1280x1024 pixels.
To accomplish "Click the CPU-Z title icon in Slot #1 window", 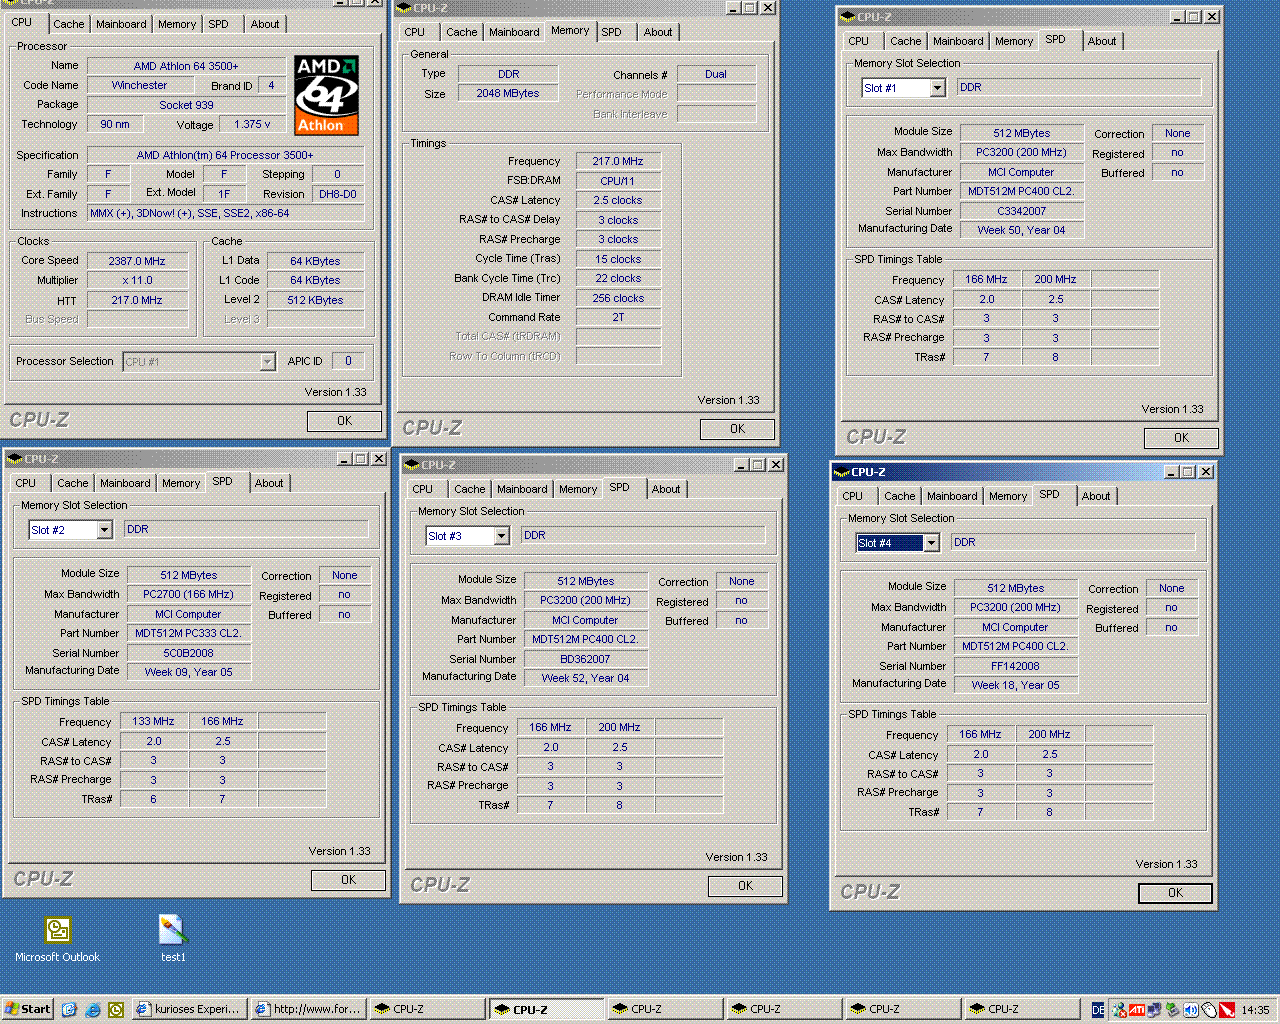I will pos(847,17).
